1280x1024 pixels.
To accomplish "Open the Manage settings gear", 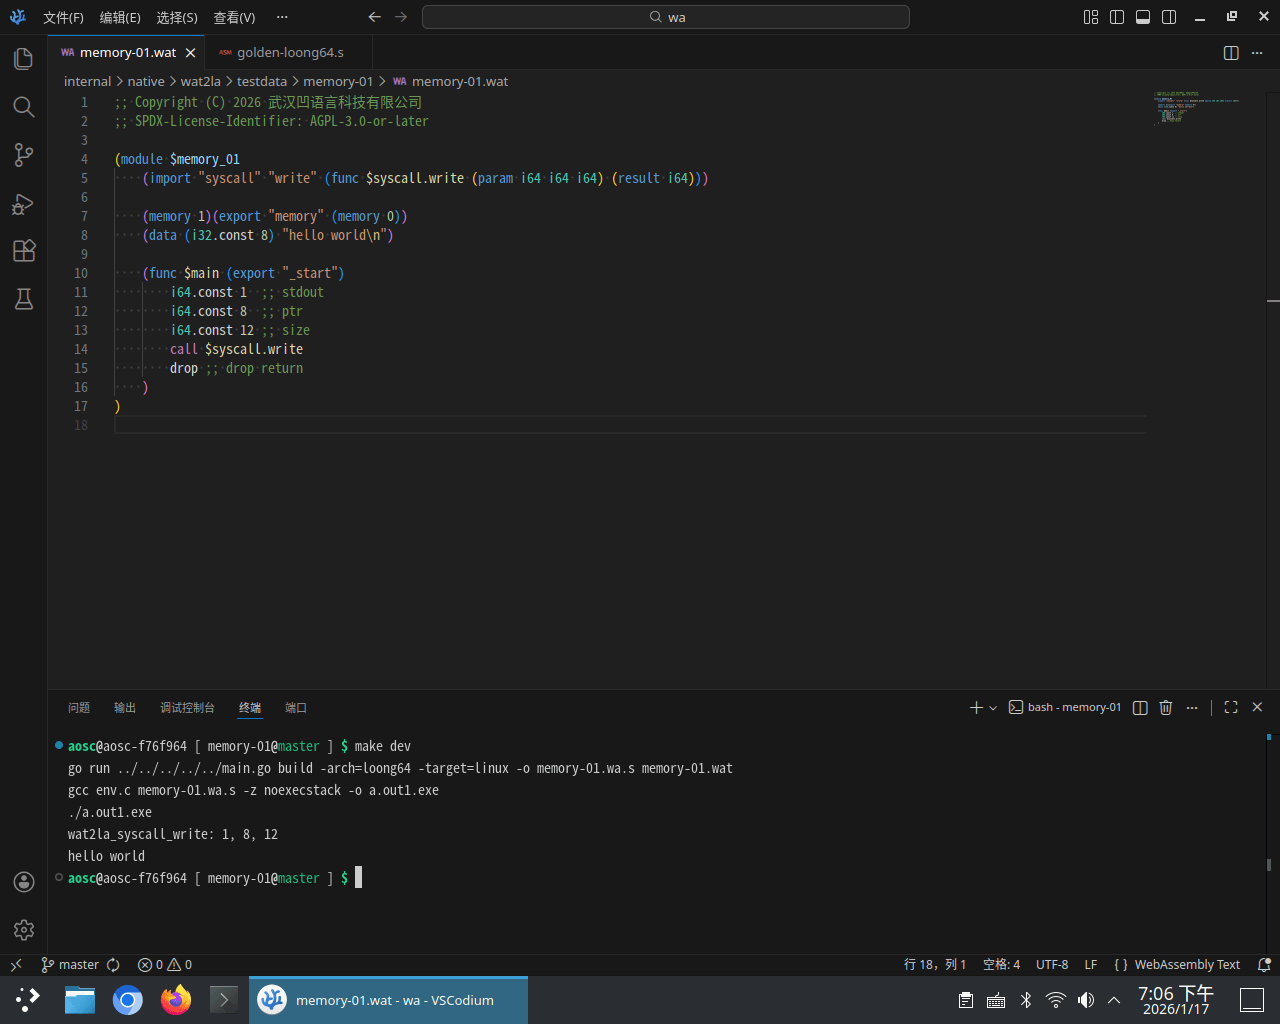I will [24, 930].
